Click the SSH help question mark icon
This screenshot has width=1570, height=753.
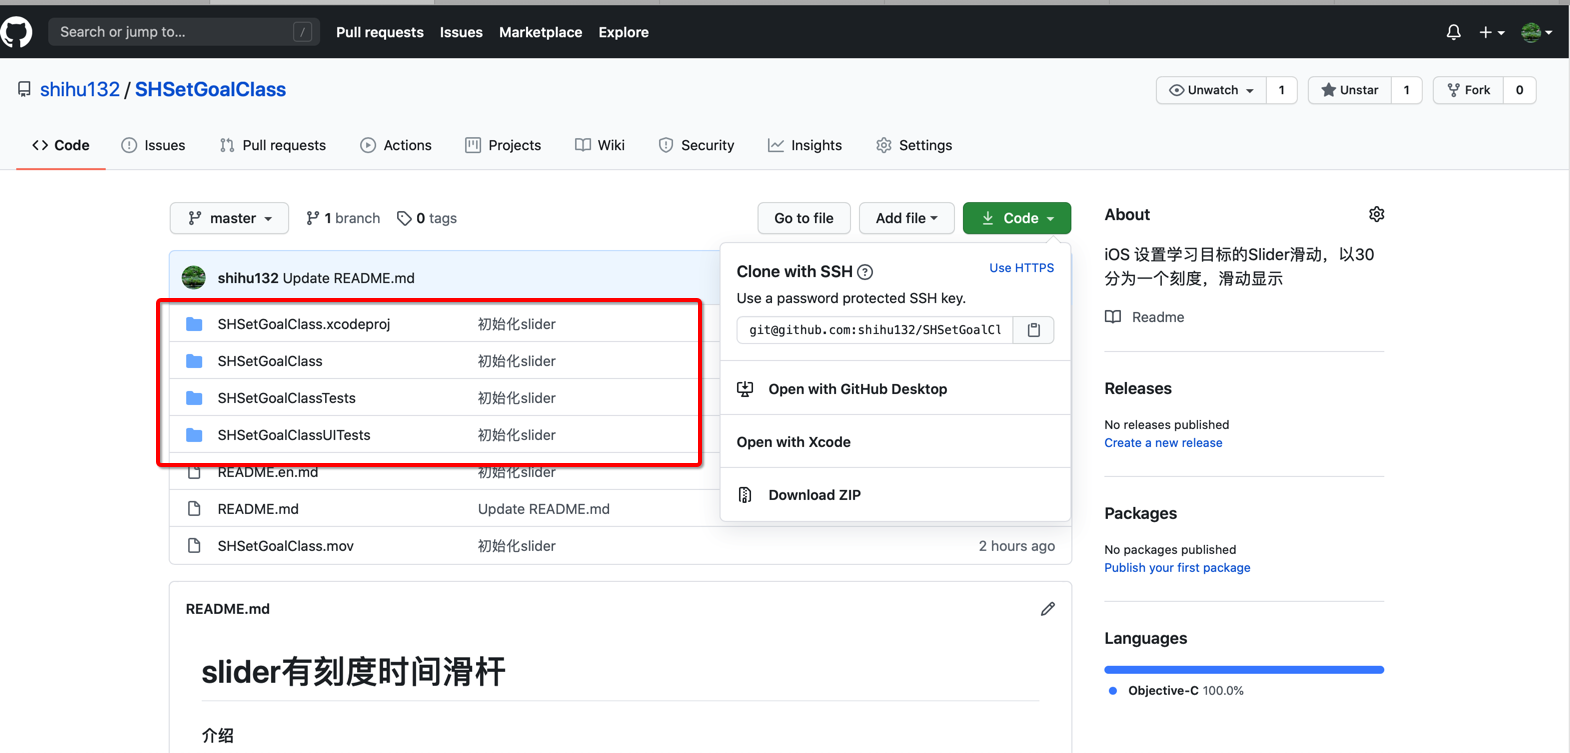click(865, 272)
